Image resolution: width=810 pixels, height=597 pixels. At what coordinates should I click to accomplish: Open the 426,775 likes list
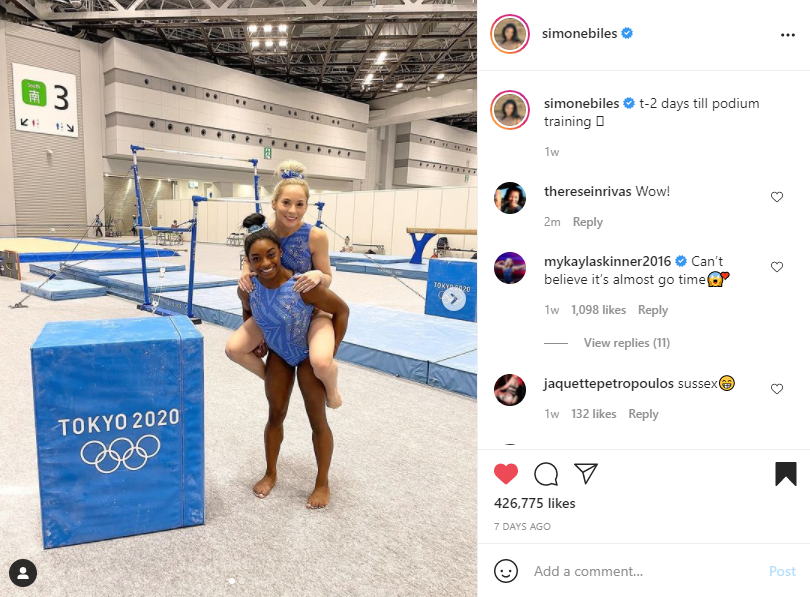click(x=535, y=503)
